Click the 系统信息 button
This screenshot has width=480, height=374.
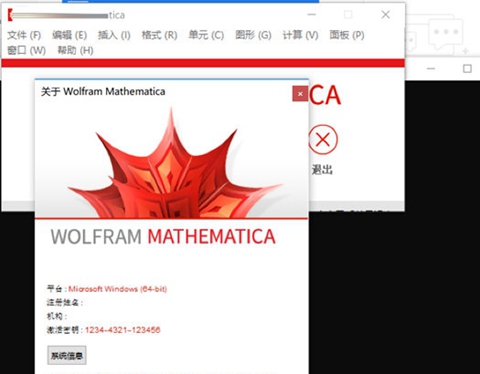click(x=67, y=355)
